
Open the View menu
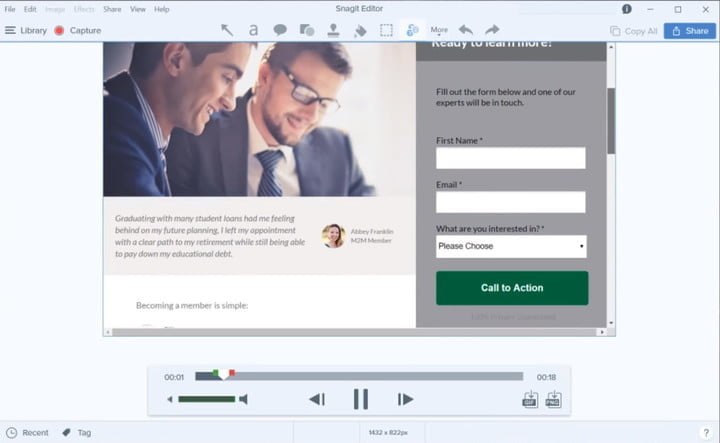pos(137,9)
